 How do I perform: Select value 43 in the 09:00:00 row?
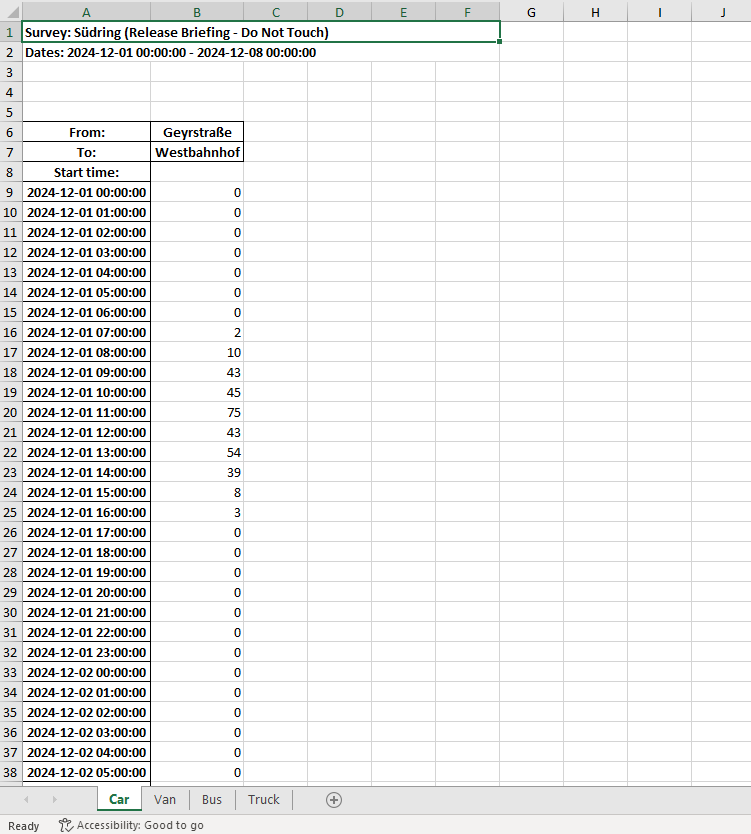[197, 372]
